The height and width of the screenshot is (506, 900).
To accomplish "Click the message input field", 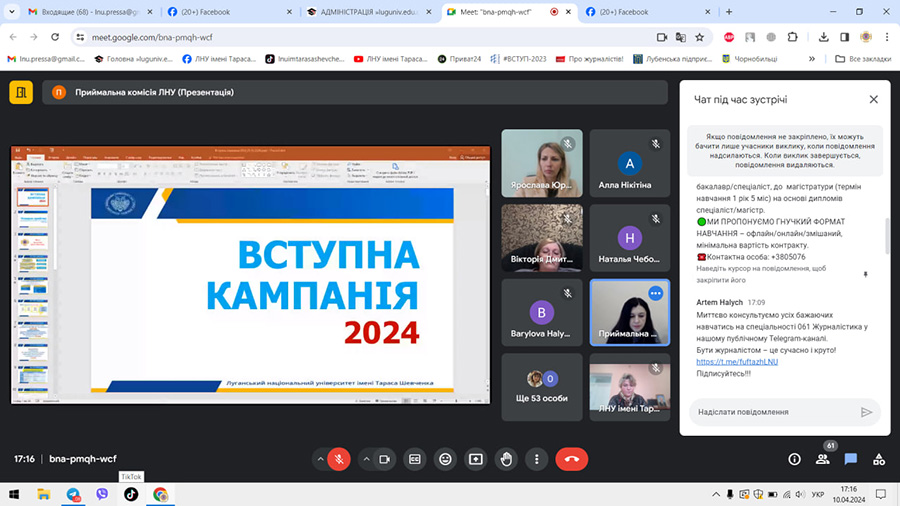I will (x=775, y=412).
